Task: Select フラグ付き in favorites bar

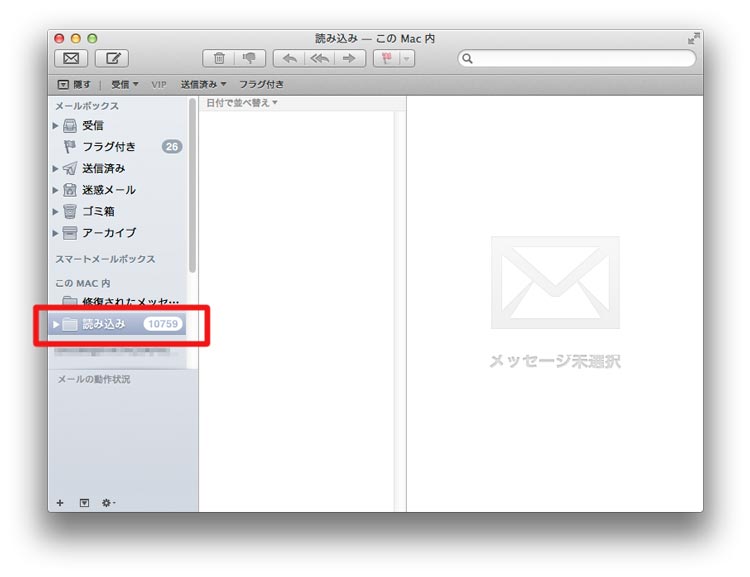Action: [x=262, y=85]
